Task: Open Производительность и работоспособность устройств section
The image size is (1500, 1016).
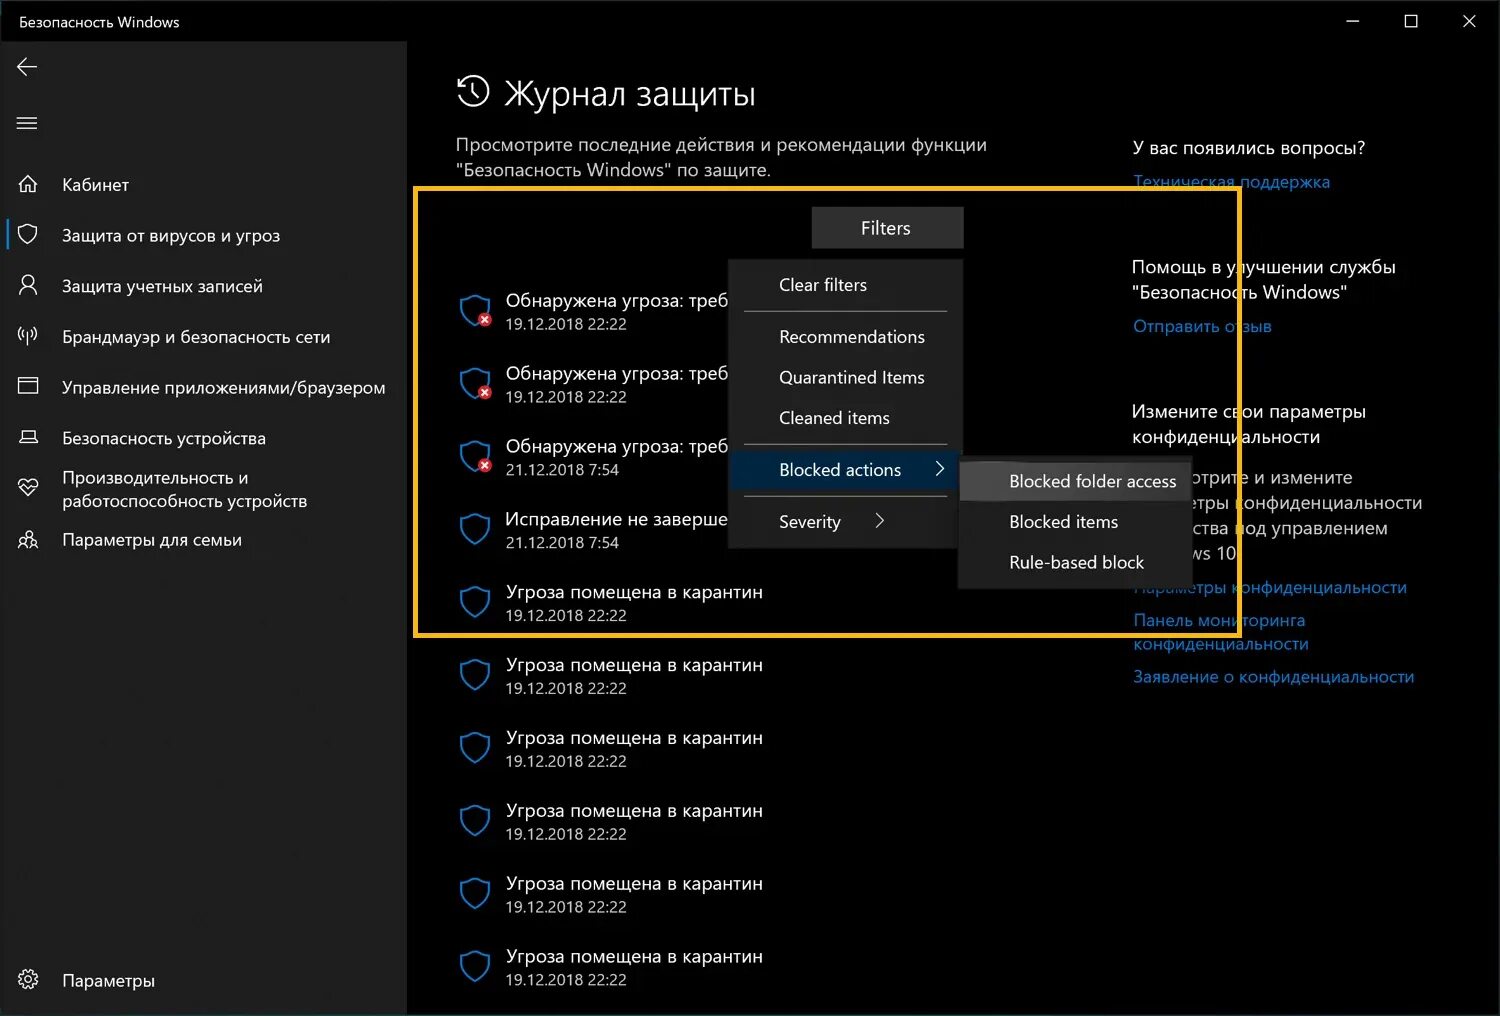Action: pos(185,489)
